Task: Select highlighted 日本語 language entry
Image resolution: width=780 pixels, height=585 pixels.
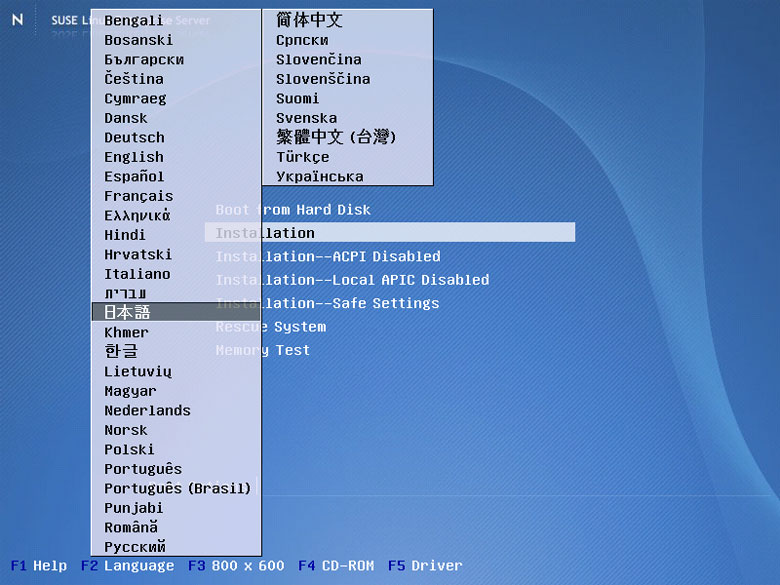Action: pos(176,312)
